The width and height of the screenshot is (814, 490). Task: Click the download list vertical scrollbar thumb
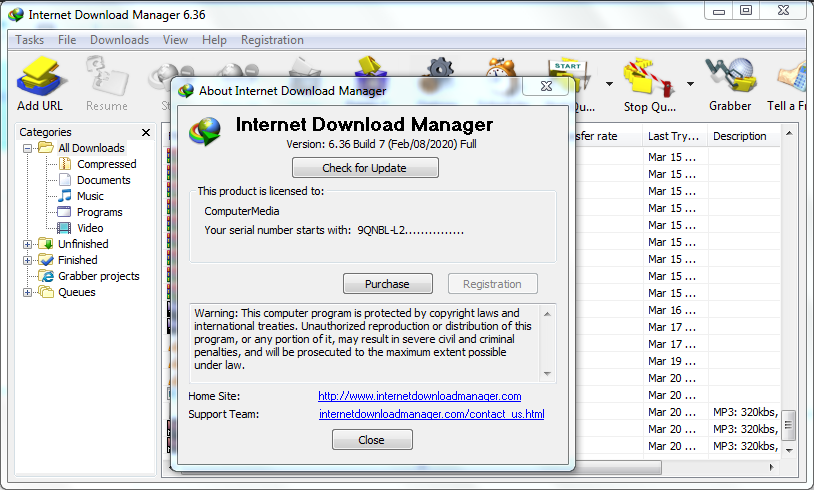click(x=789, y=425)
